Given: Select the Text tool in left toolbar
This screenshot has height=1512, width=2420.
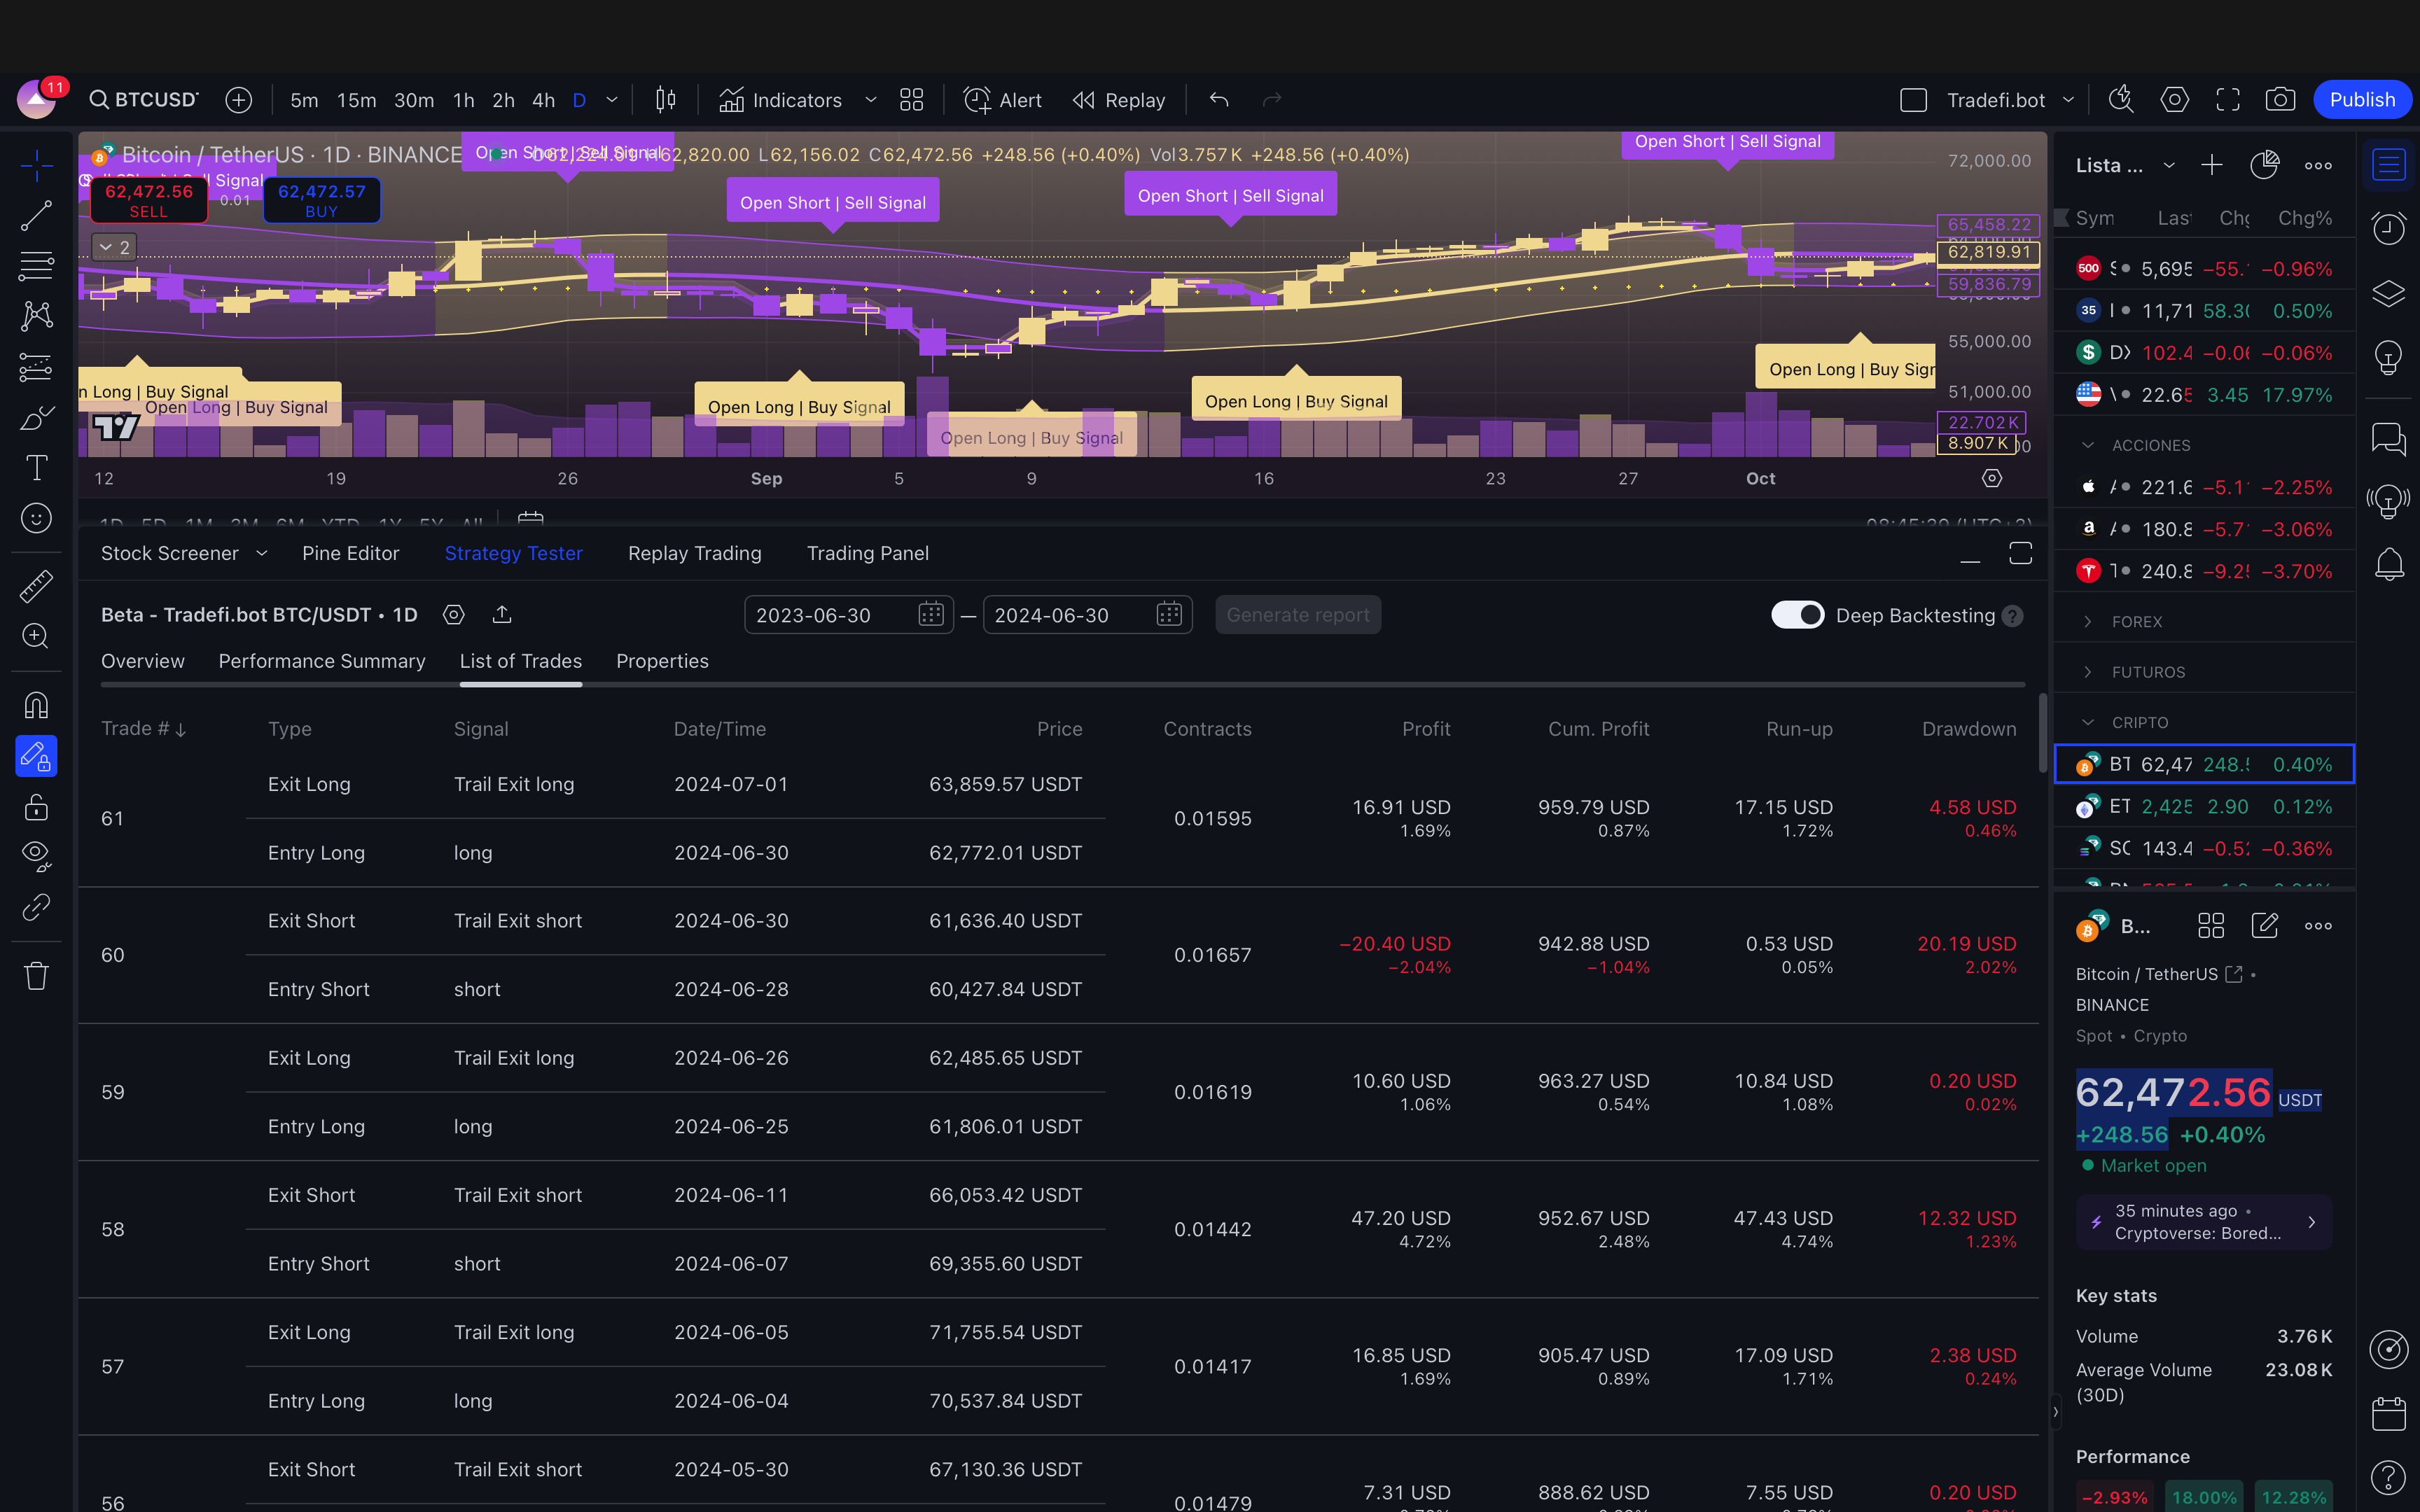Looking at the screenshot, I should [x=37, y=467].
